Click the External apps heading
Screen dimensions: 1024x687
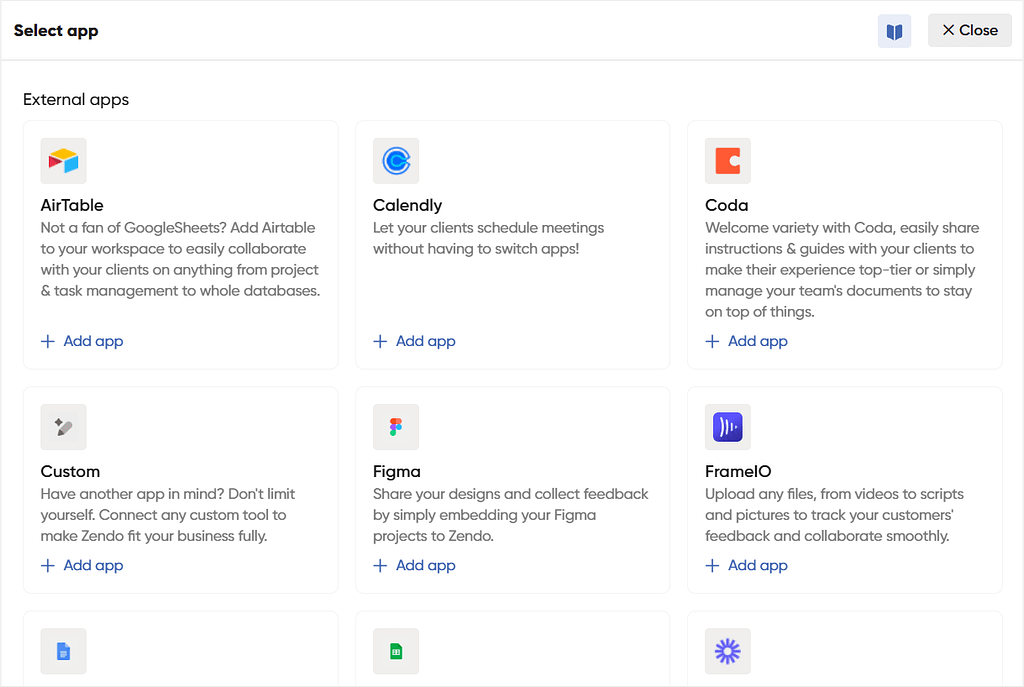76,99
